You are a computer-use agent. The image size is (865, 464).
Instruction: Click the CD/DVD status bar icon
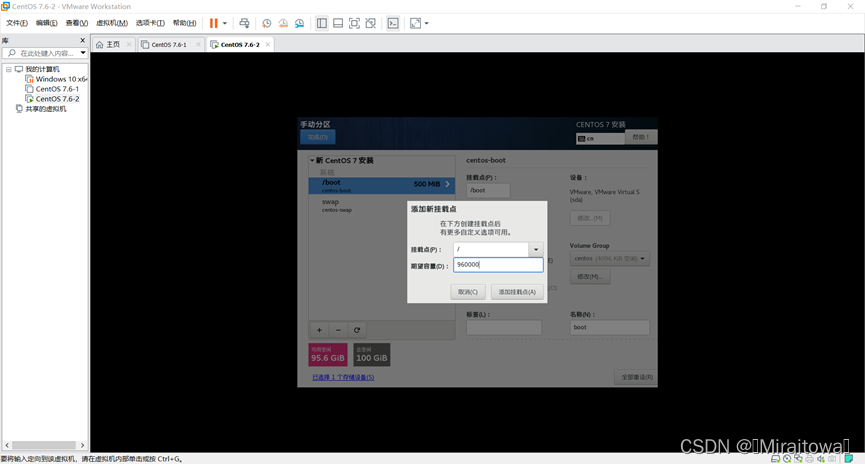click(x=787, y=458)
